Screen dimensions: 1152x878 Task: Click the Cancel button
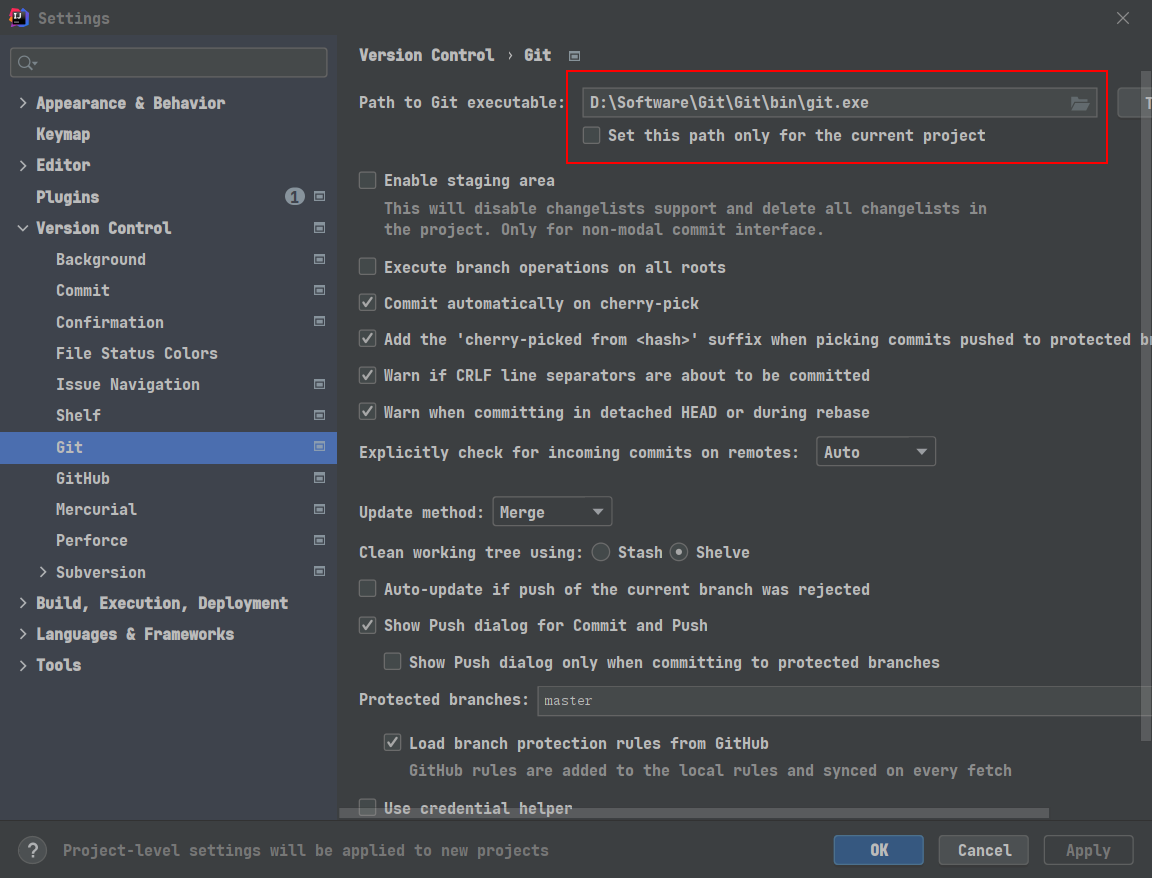pos(984,850)
